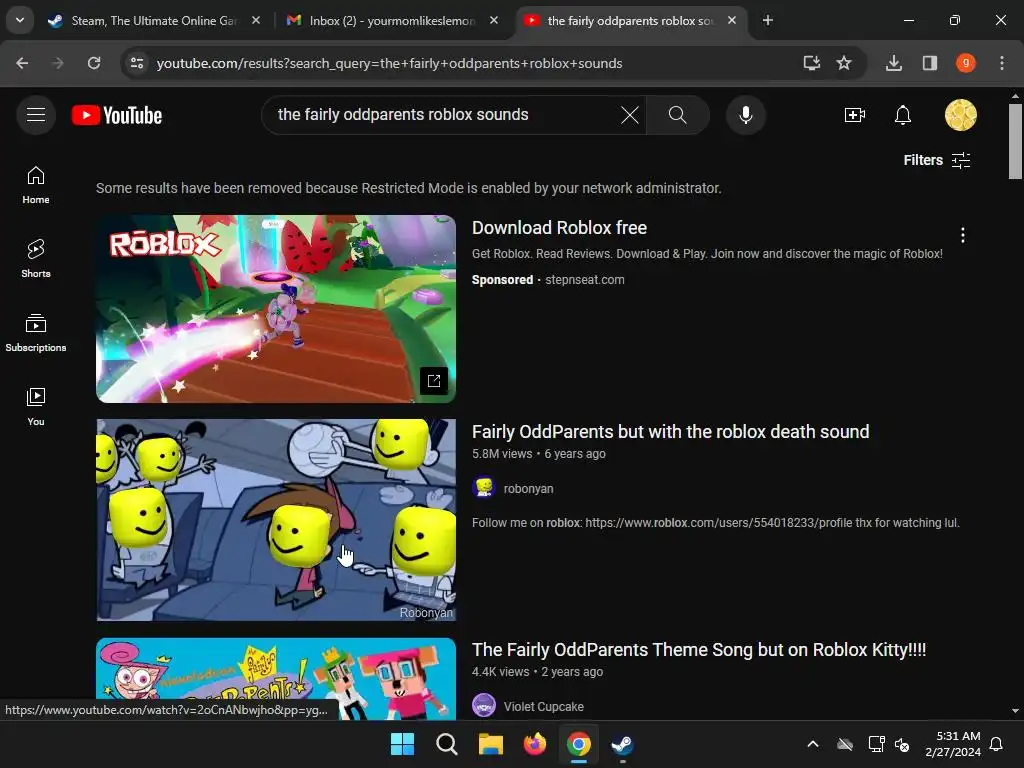Screen dimensions: 1024x768
Task: Toggle the Chrome side panel
Action: [x=930, y=63]
